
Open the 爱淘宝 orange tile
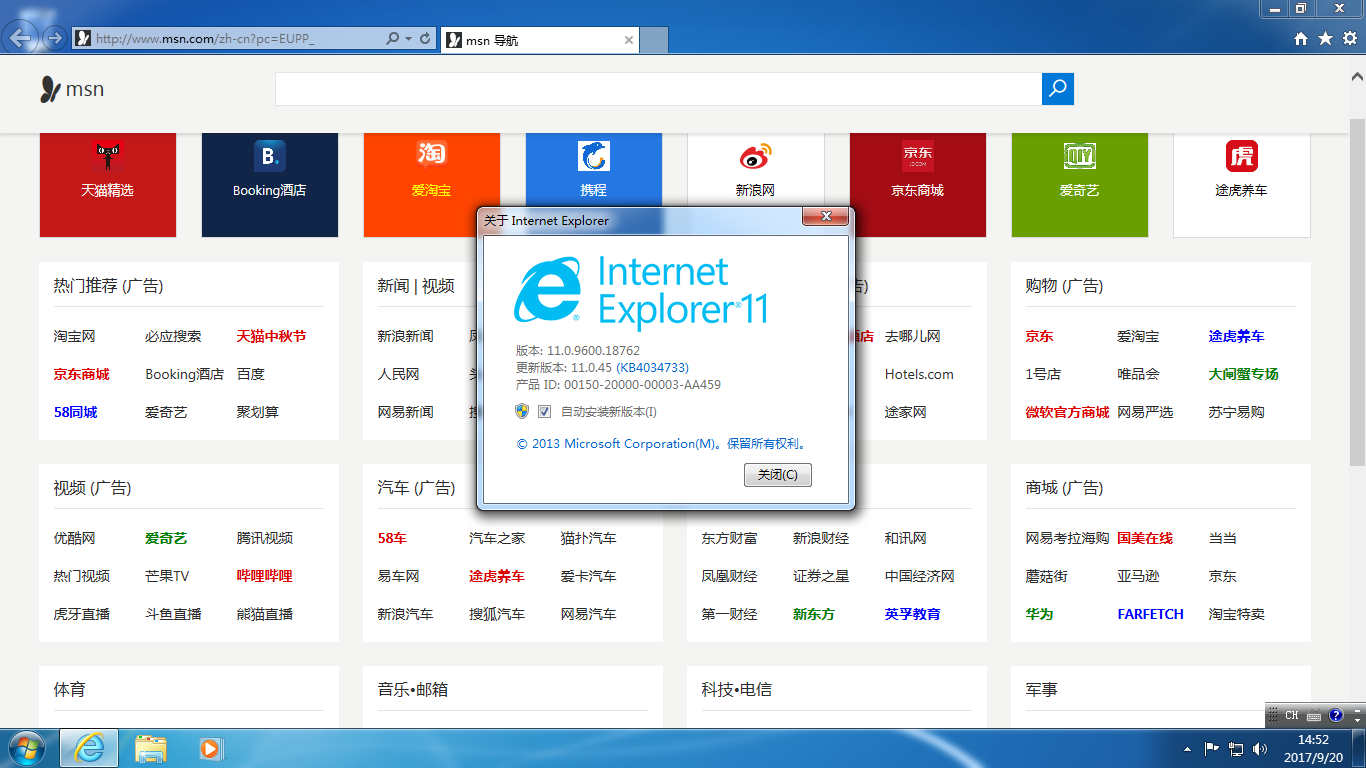432,185
